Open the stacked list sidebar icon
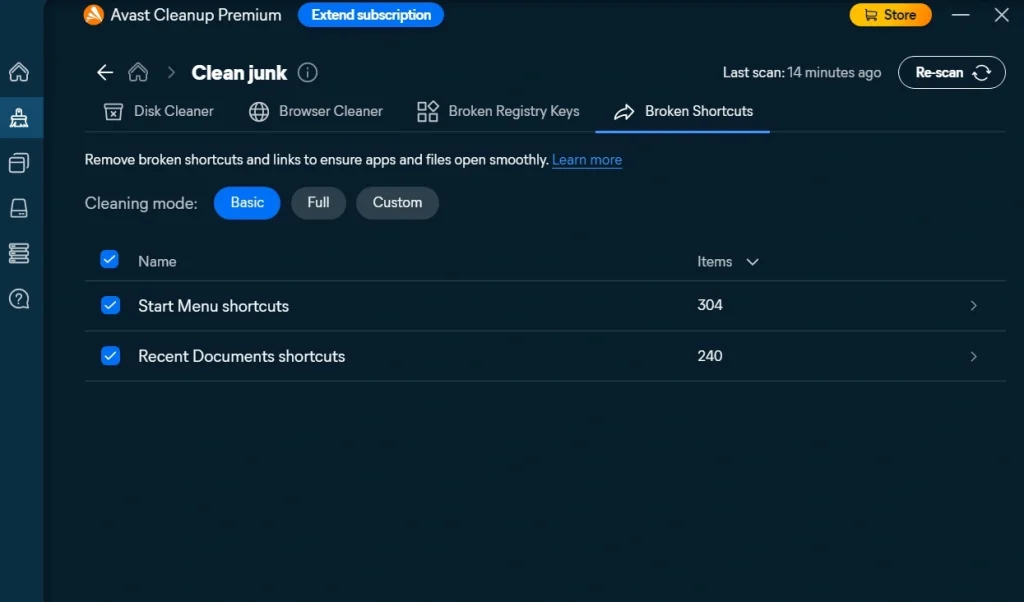 (x=19, y=253)
